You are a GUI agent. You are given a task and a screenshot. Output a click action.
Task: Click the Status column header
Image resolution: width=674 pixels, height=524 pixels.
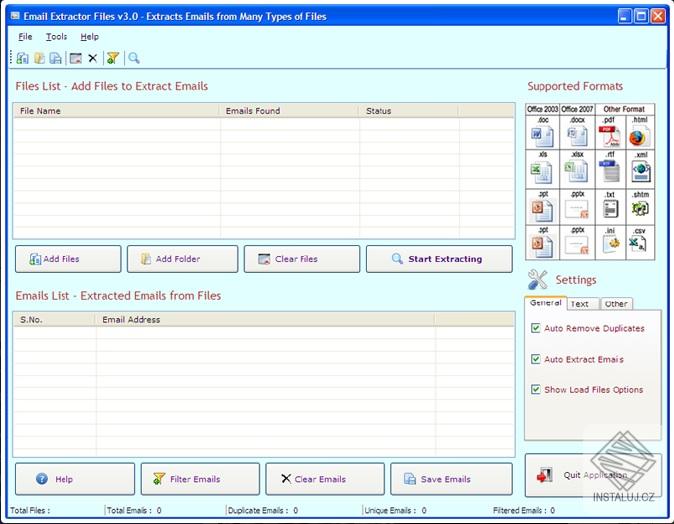pos(409,111)
